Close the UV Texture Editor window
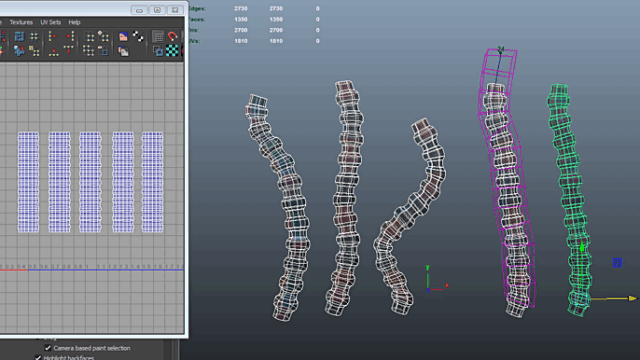 point(175,10)
